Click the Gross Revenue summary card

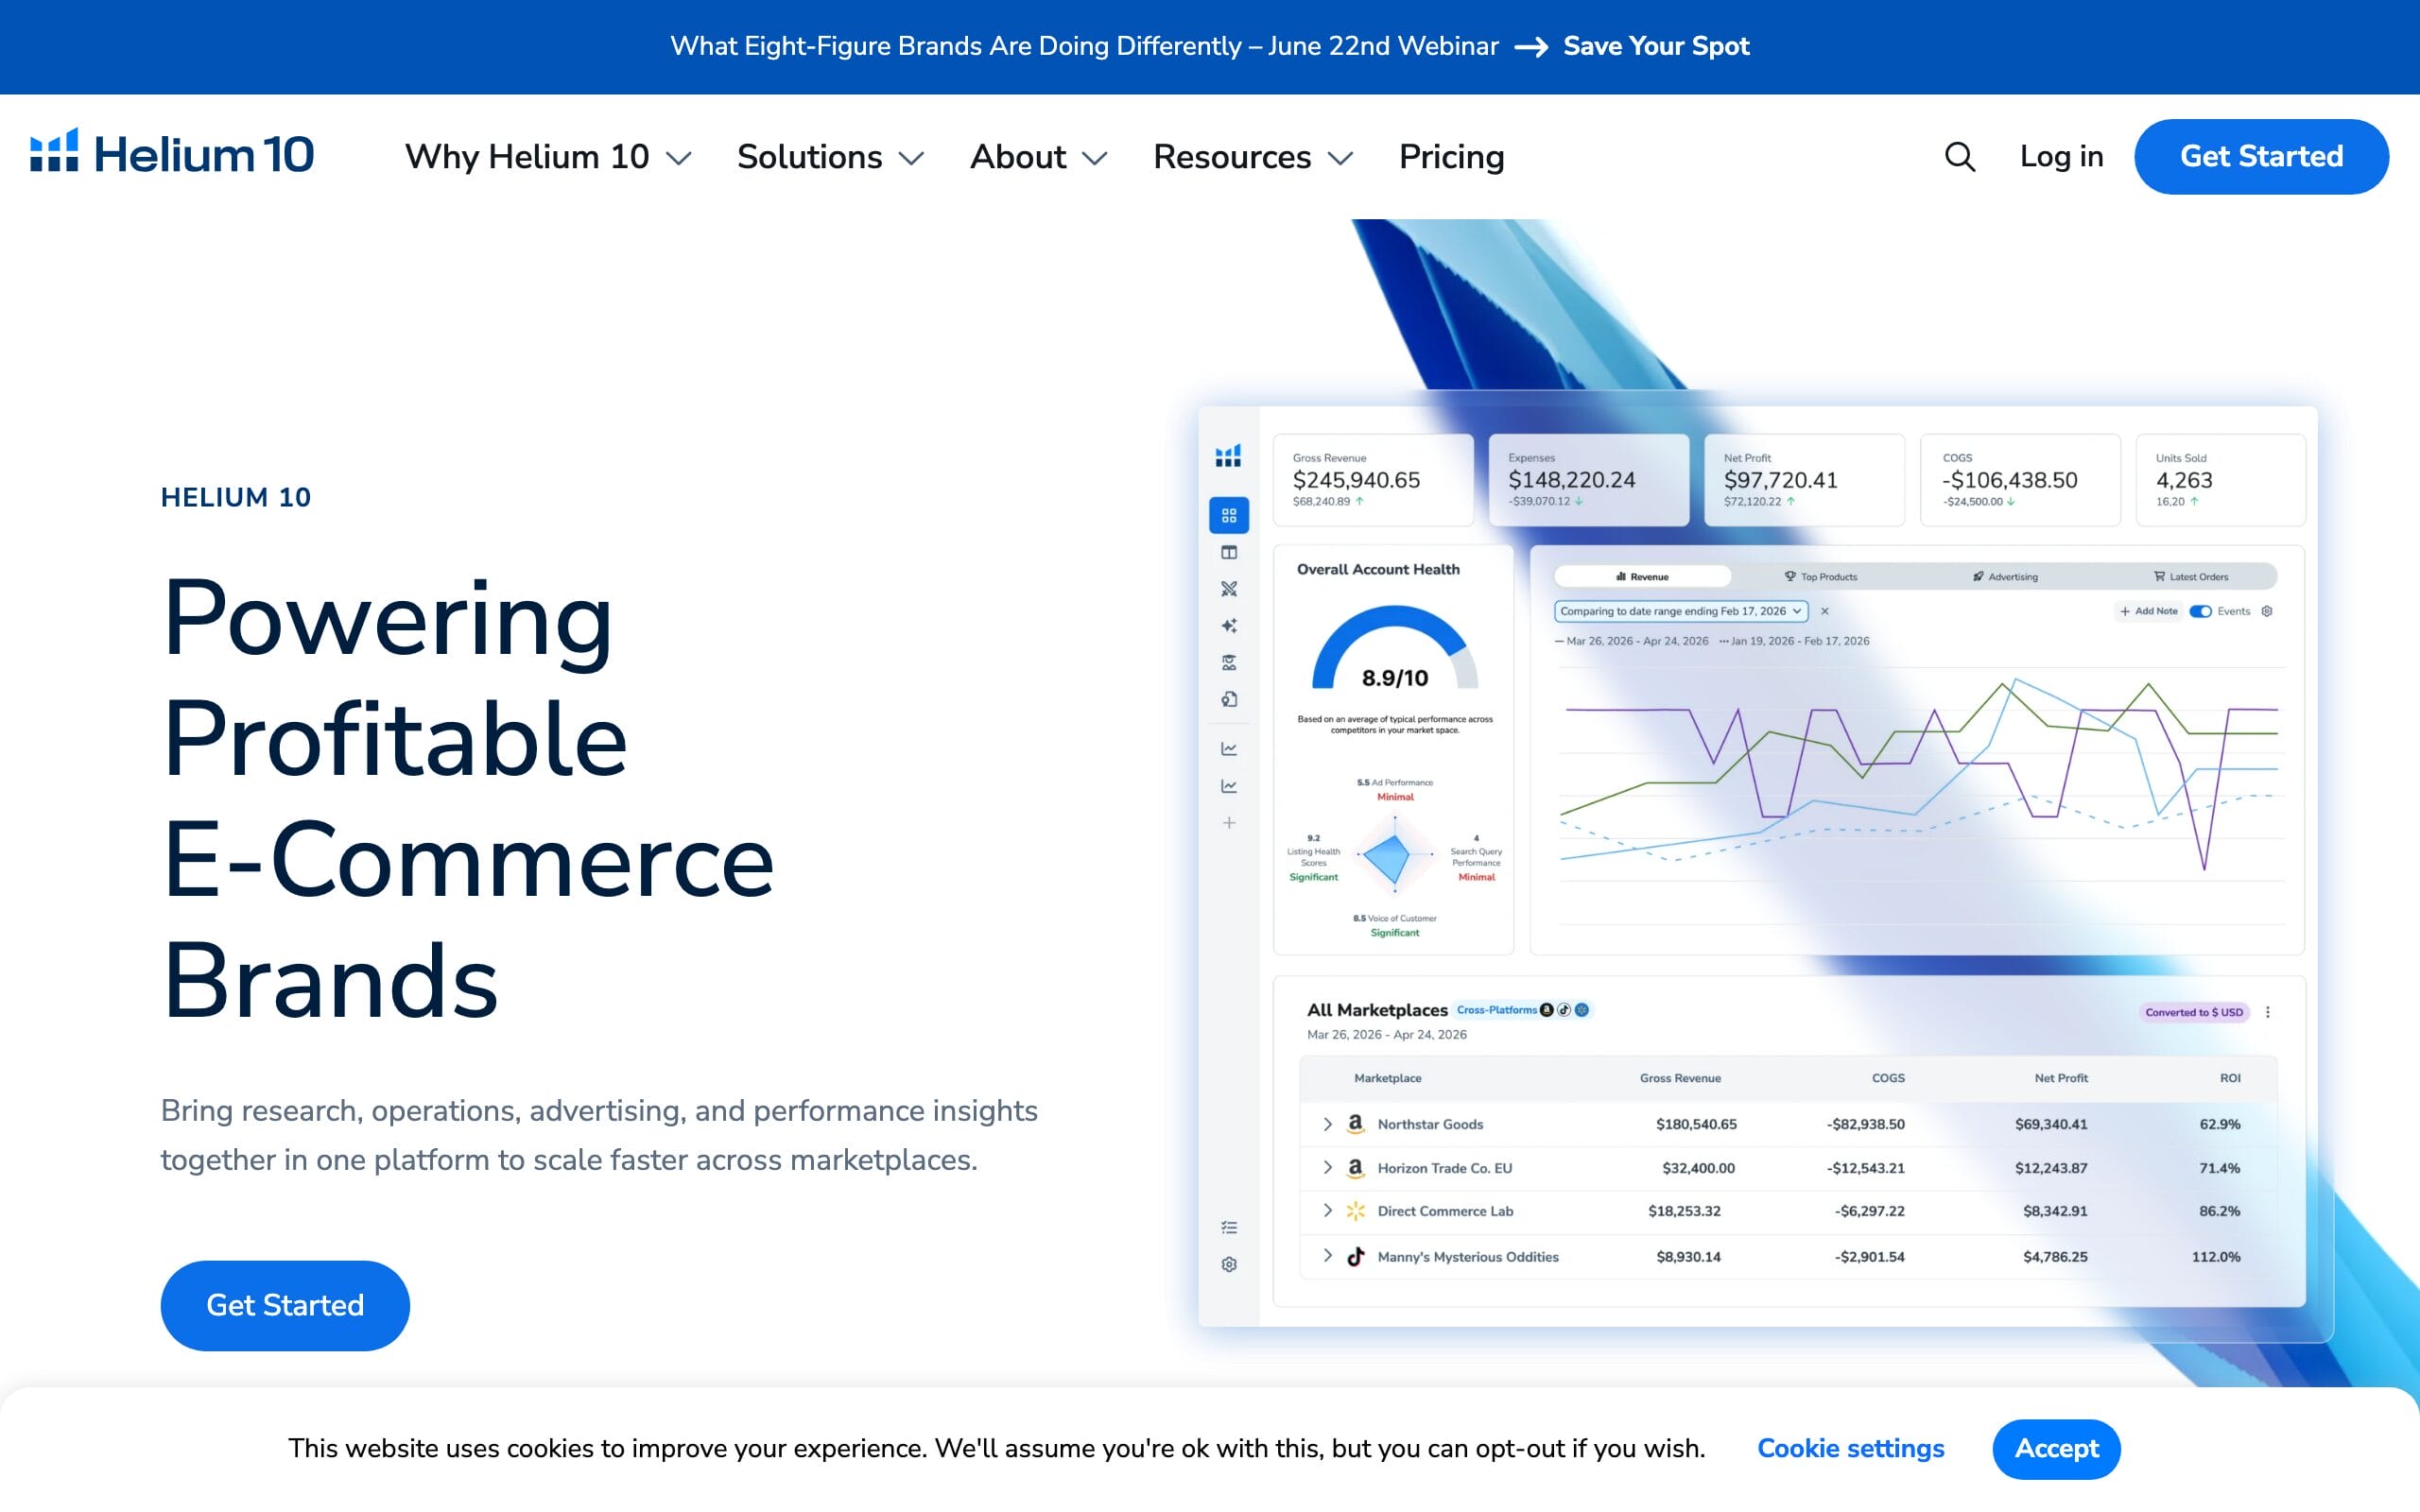pos(1373,480)
